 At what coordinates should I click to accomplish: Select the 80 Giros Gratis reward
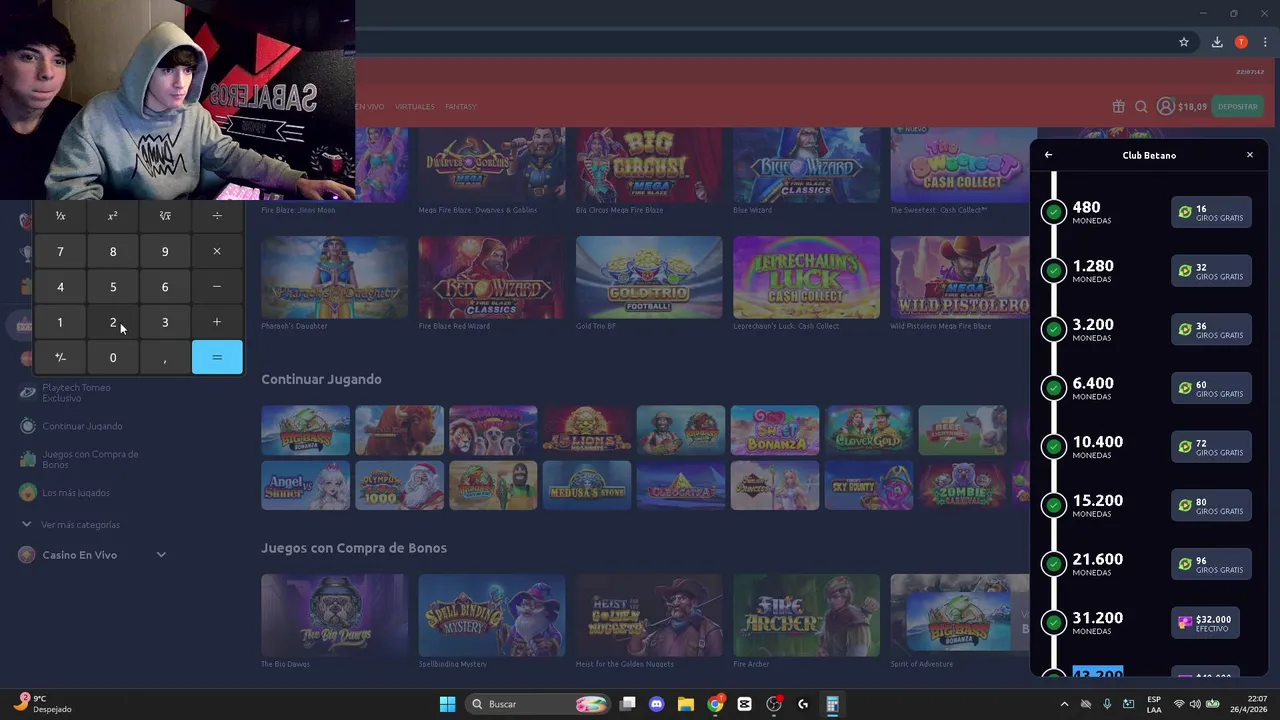pyautogui.click(x=1211, y=506)
